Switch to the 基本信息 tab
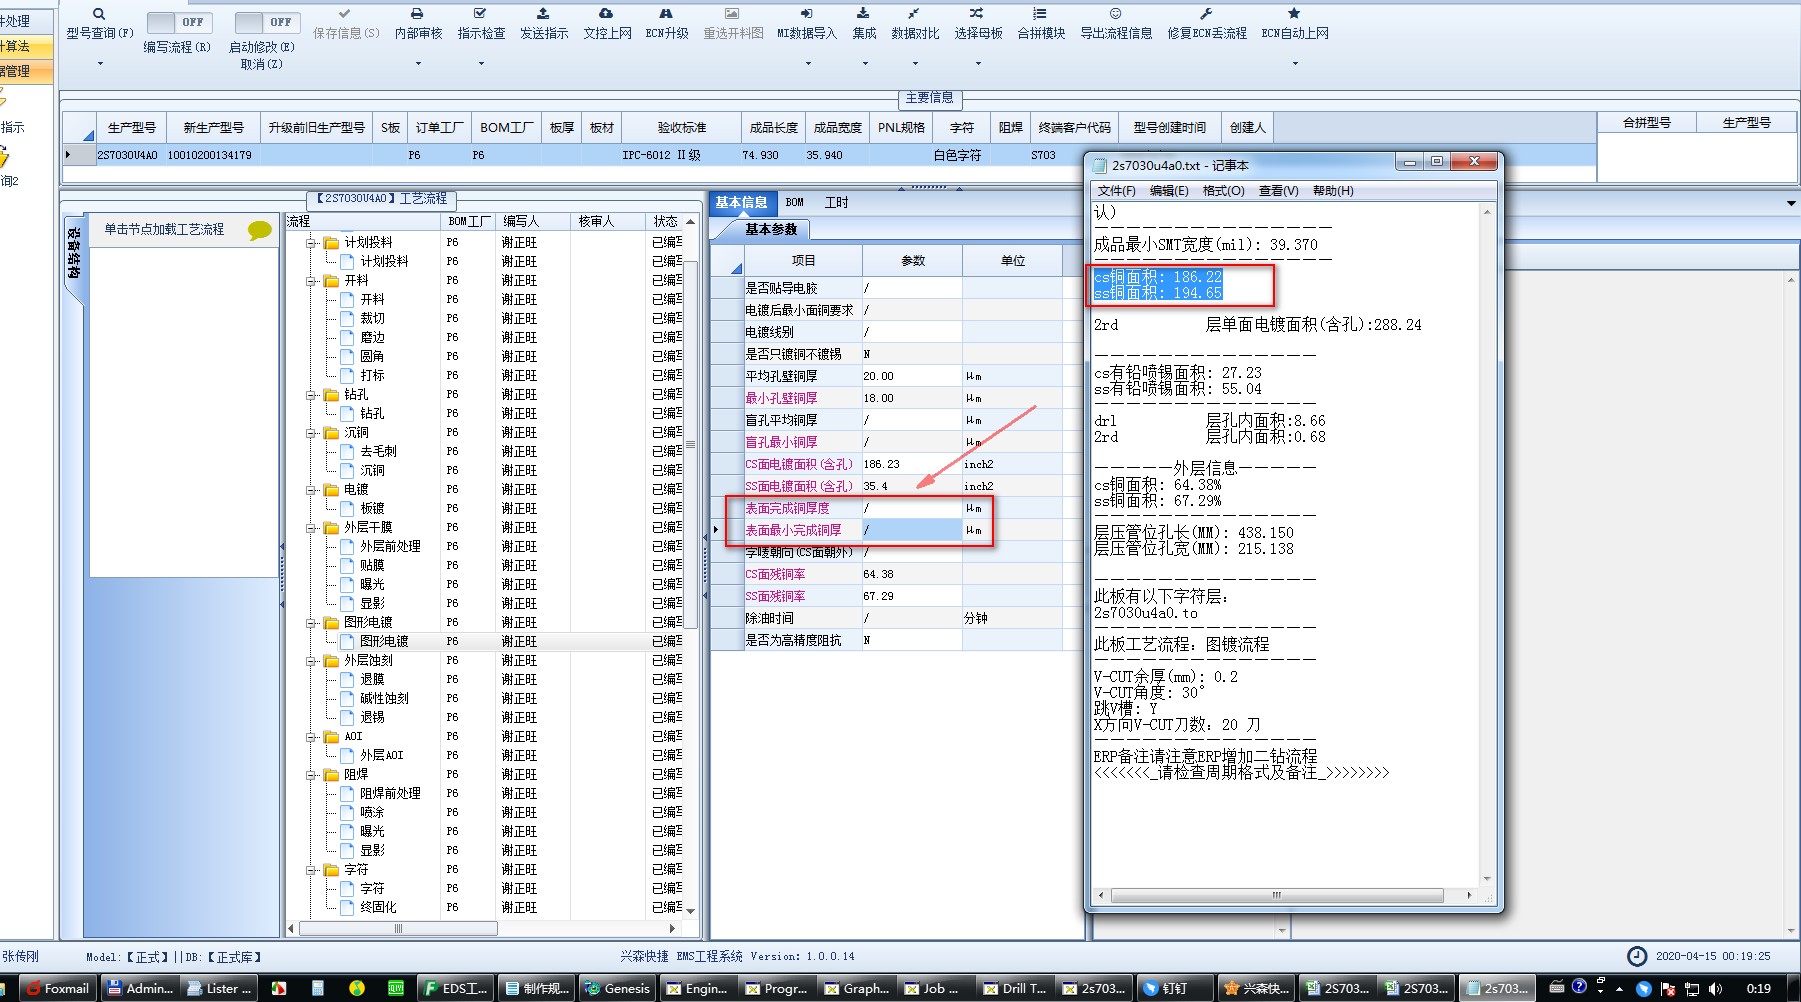The width and height of the screenshot is (1801, 1002). [741, 202]
